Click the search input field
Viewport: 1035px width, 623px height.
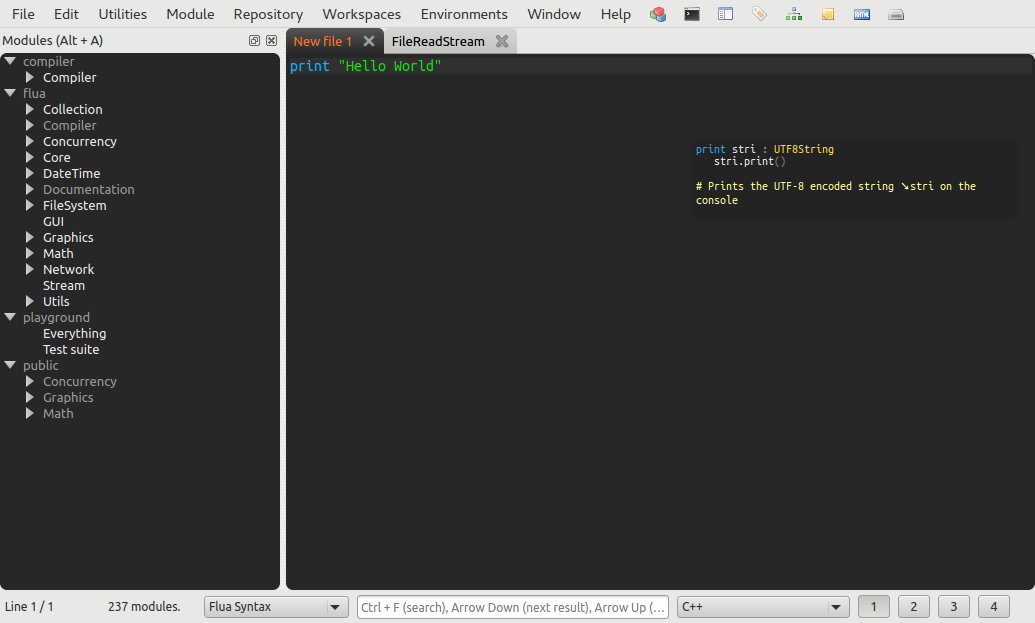click(513, 607)
